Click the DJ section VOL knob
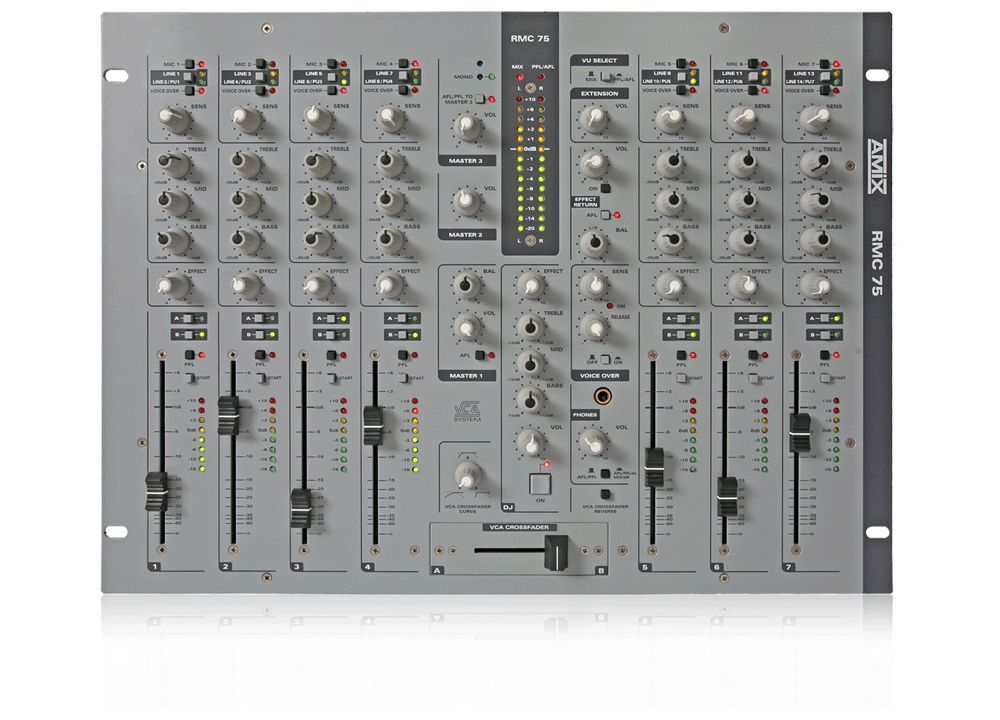Screen dimensions: 1000x720 click(x=531, y=441)
